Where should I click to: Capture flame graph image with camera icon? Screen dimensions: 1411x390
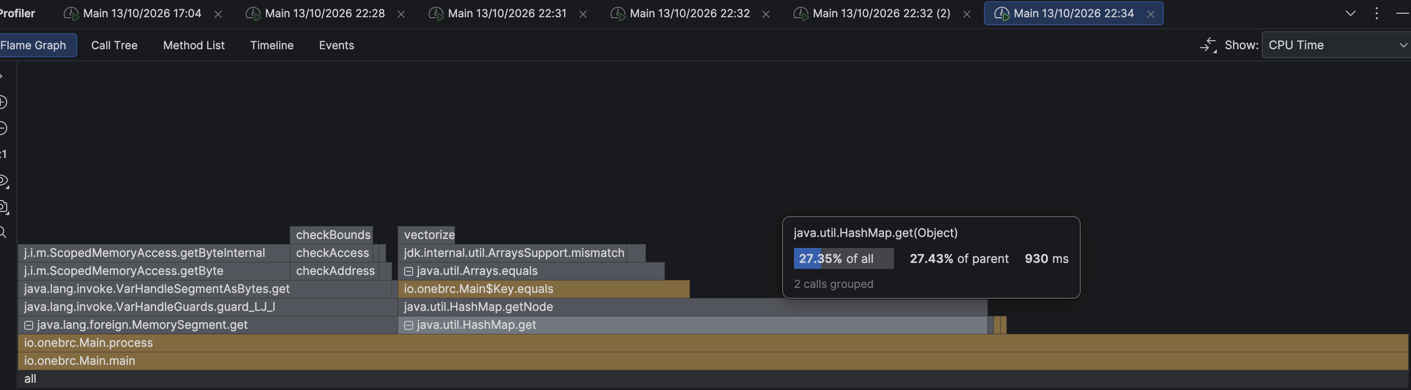(3, 207)
